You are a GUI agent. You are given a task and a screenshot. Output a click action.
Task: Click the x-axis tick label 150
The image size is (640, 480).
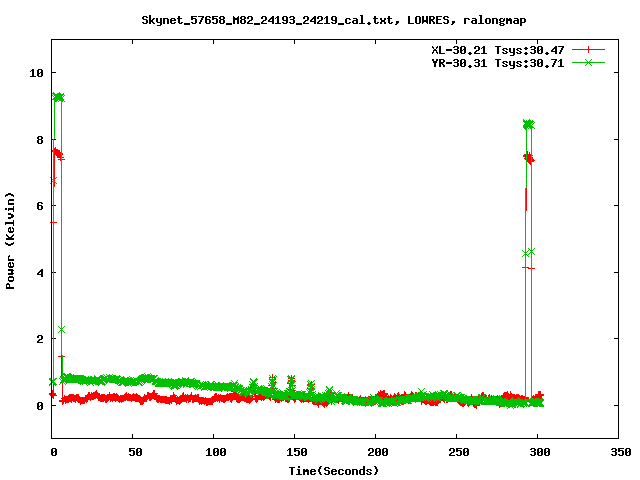click(x=296, y=452)
